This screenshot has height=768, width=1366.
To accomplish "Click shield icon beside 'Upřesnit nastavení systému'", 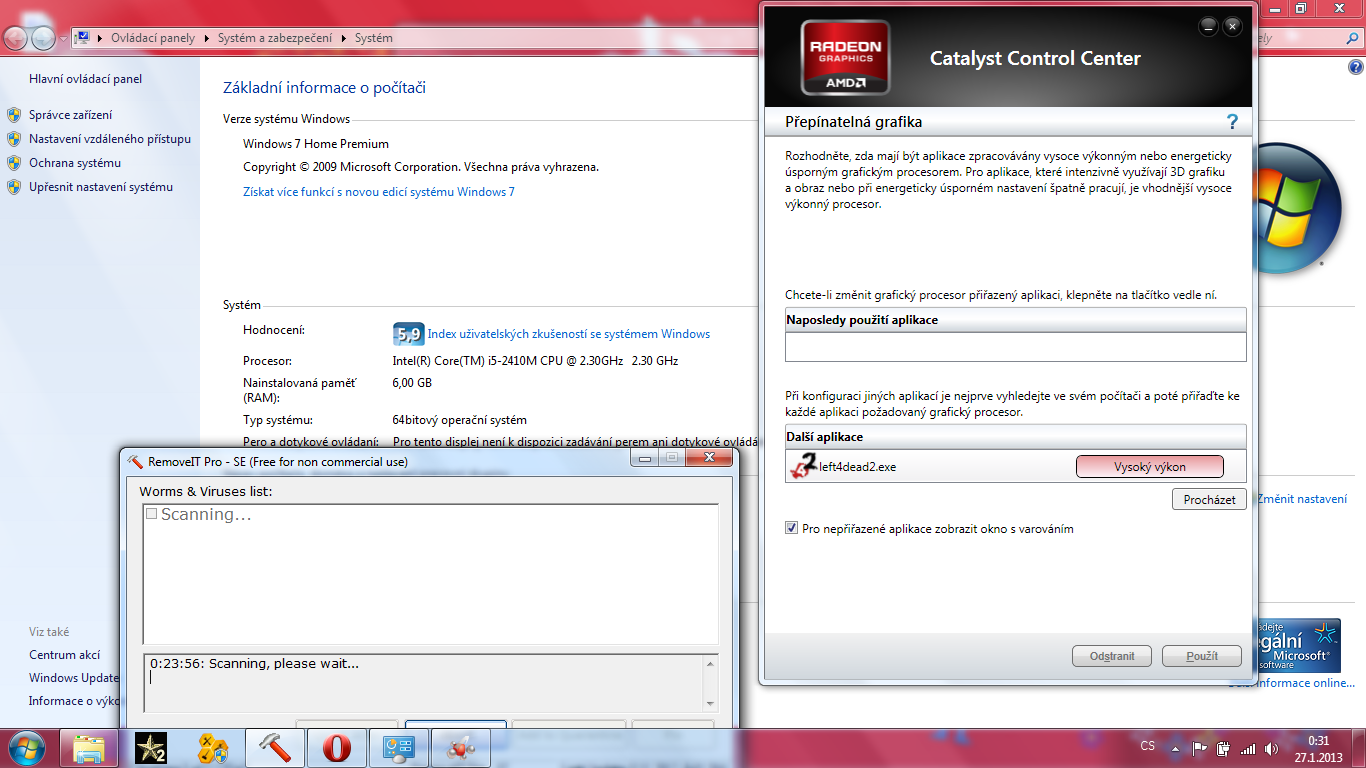I will point(14,187).
